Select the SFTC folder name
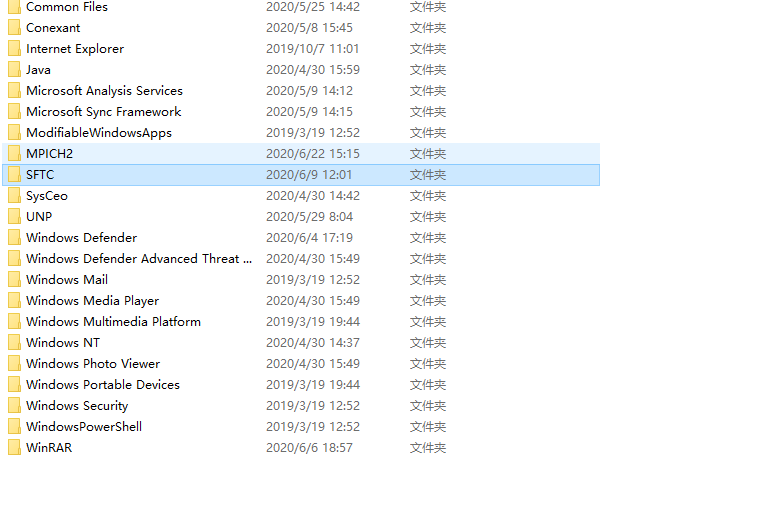The height and width of the screenshot is (506, 764). [x=40, y=175]
